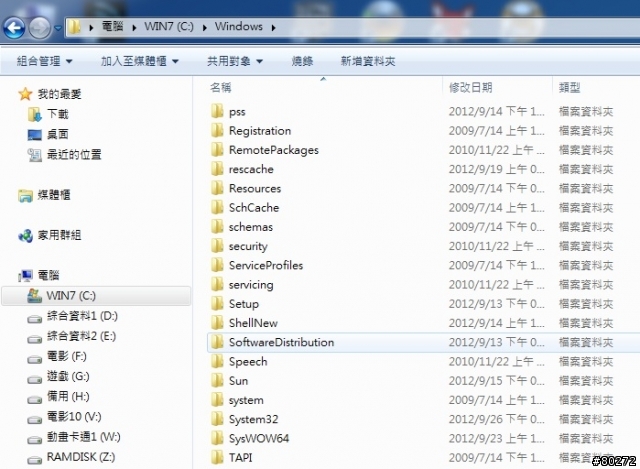This screenshot has height=469, width=640.
Task: Select the SchCache folder
Action: 245,207
